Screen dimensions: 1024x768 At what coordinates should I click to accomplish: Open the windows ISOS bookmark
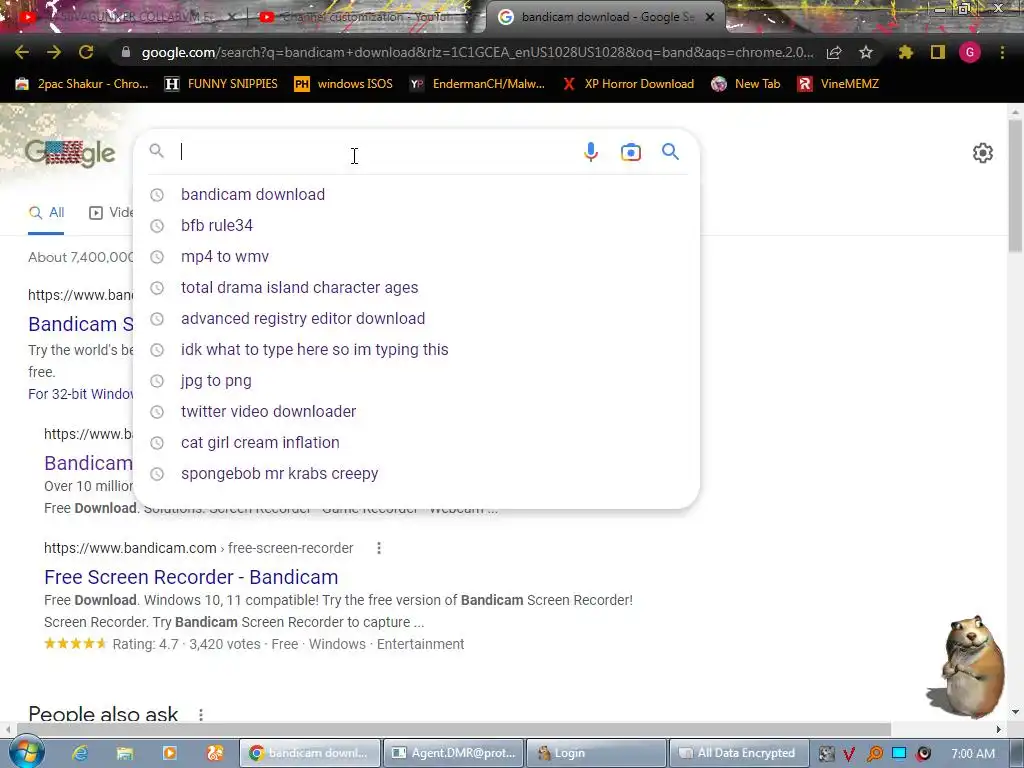pos(344,84)
